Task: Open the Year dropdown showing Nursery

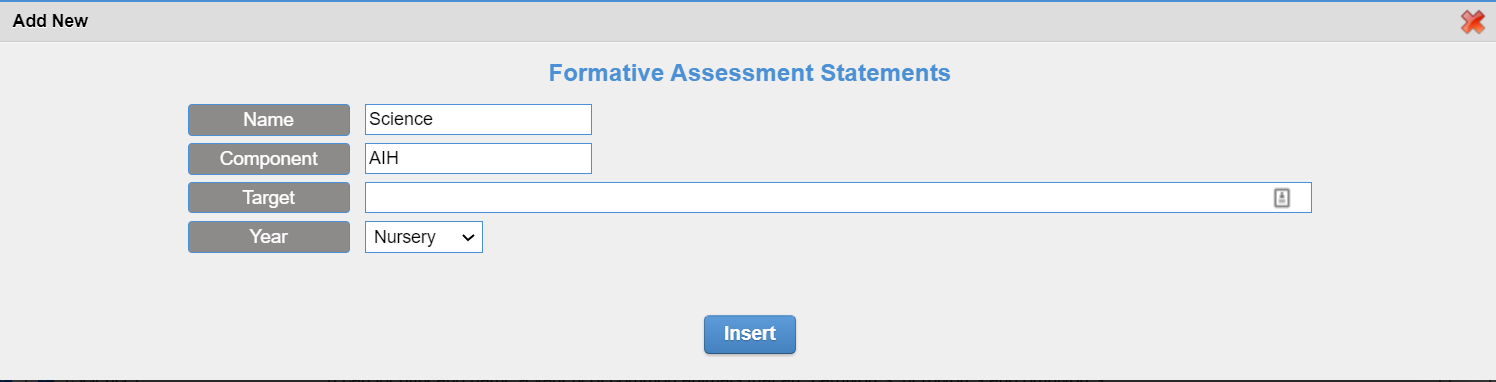Action: tap(424, 237)
